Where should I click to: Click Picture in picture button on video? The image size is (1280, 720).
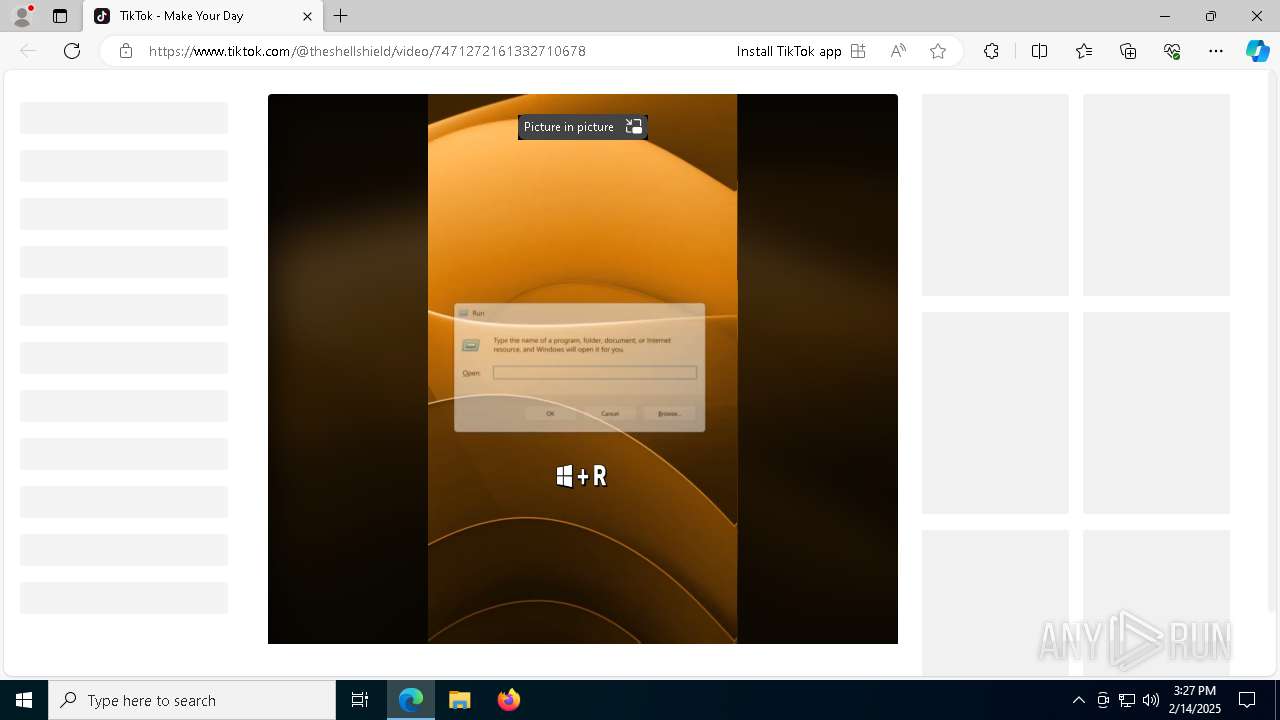click(583, 127)
